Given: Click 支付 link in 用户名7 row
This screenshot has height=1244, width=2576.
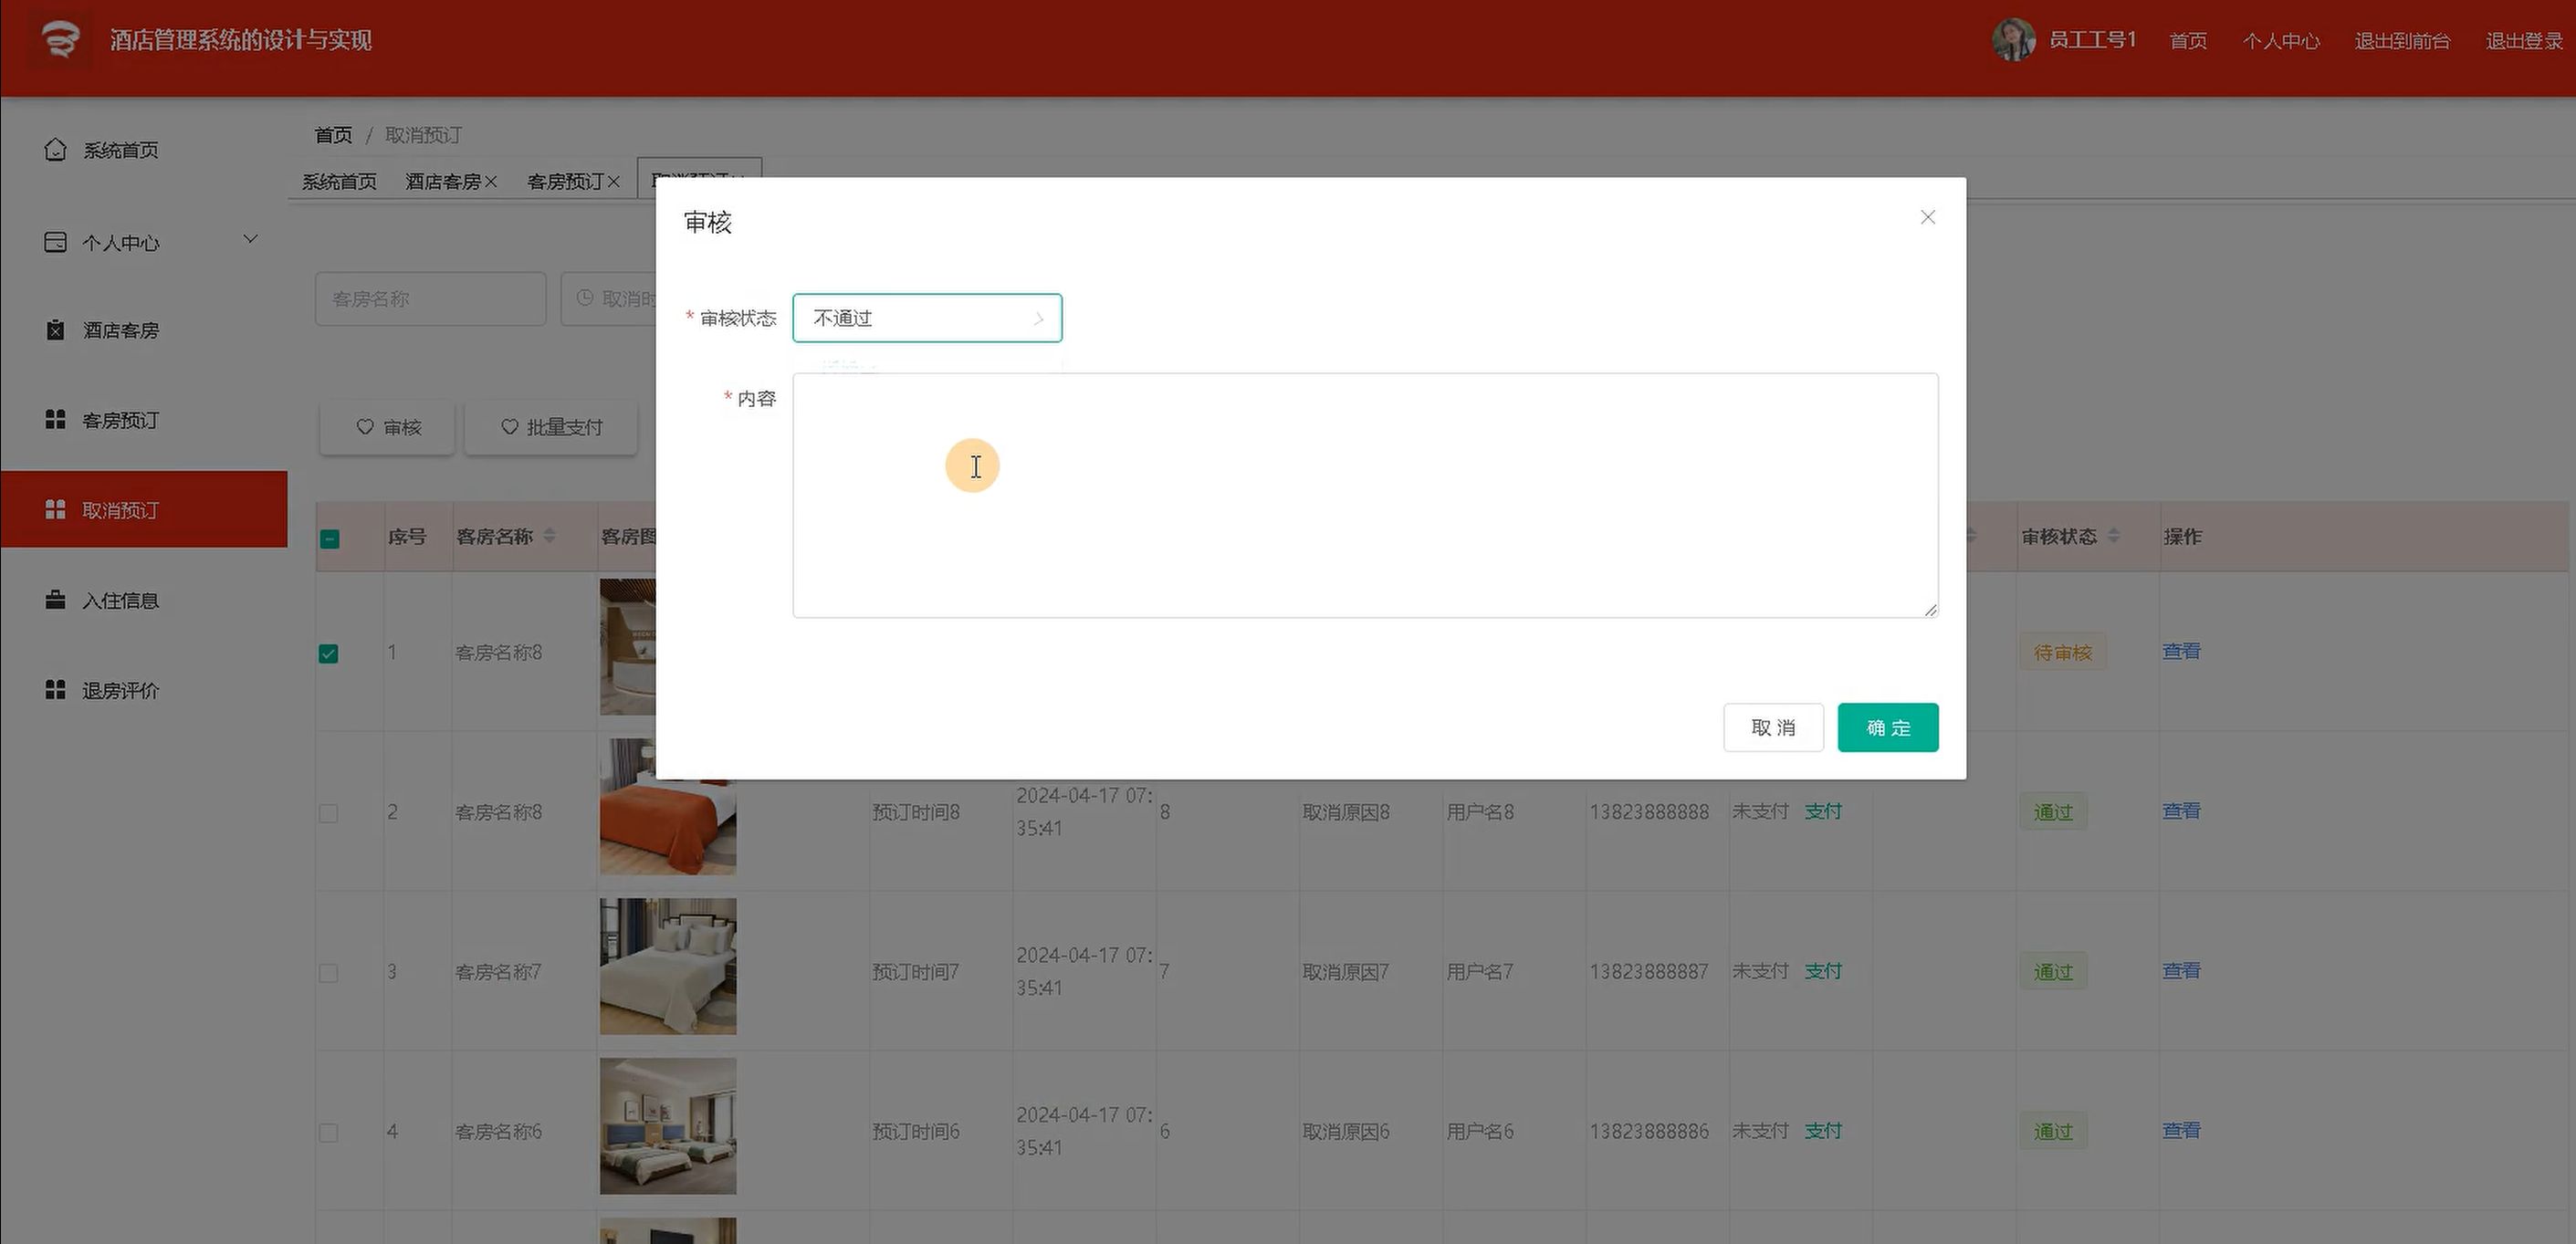Looking at the screenshot, I should 1823,971.
